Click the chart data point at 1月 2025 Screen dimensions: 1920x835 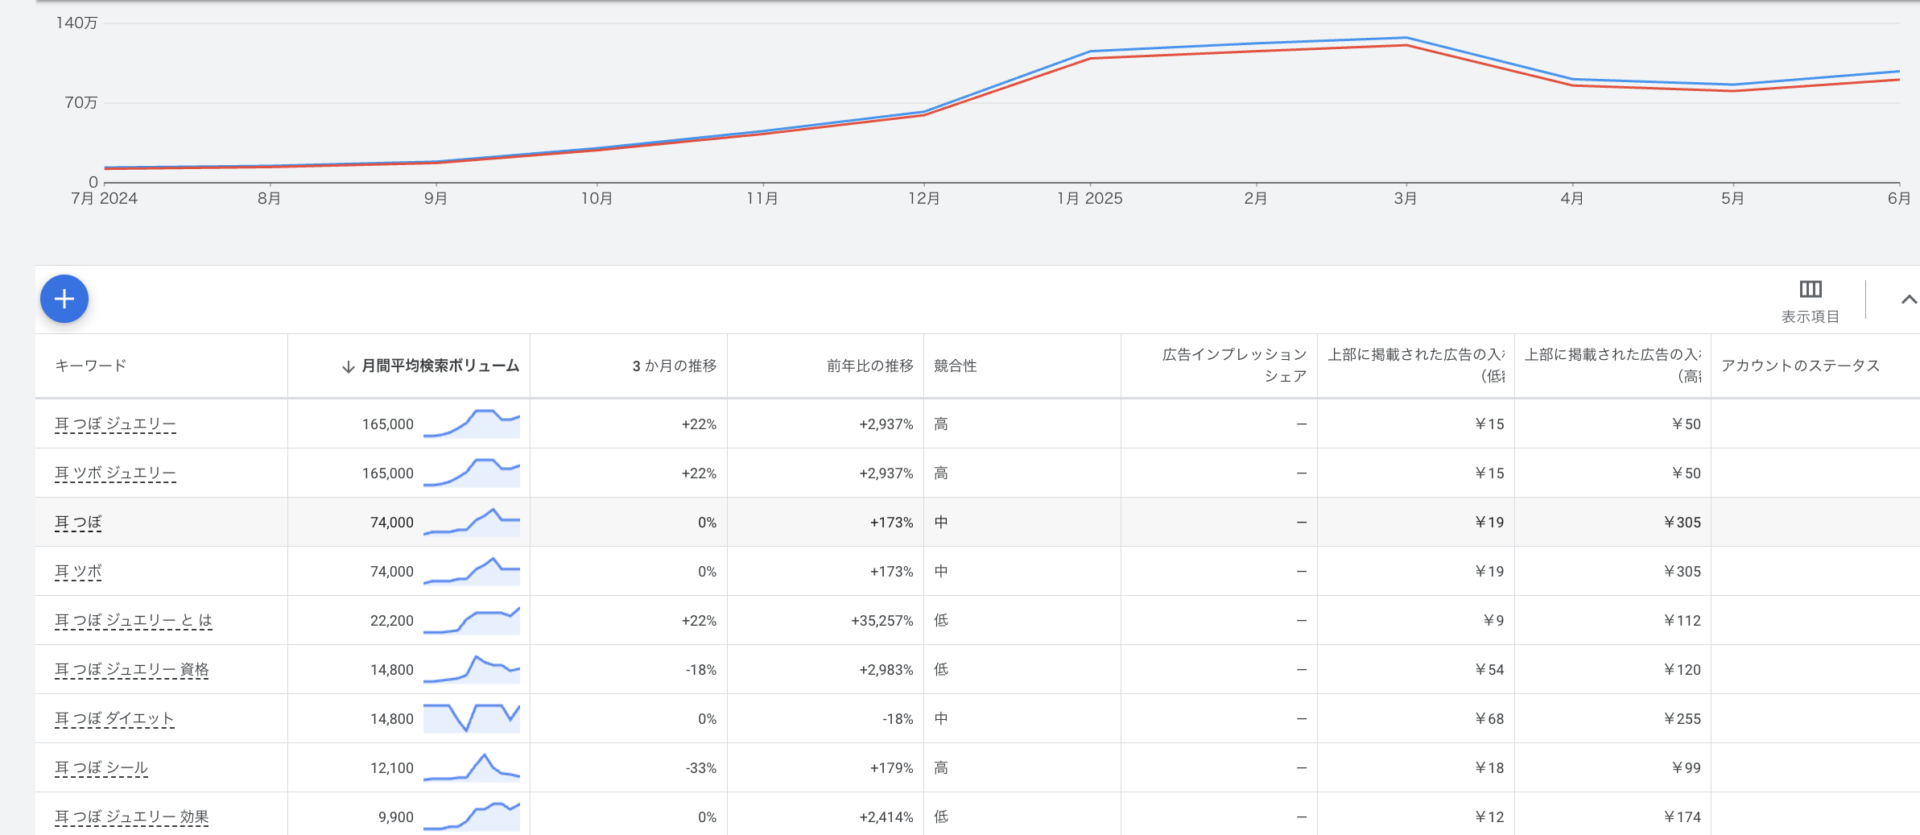coord(1090,52)
